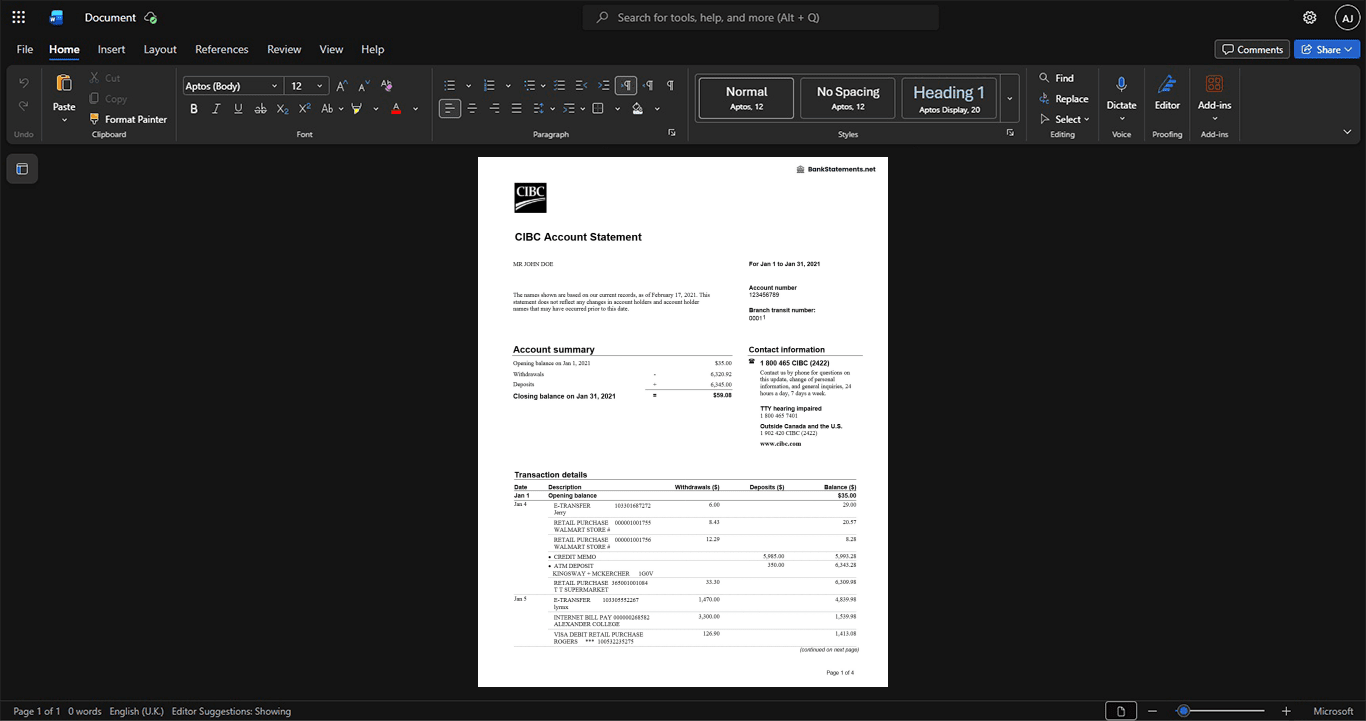Image resolution: width=1366 pixels, height=721 pixels.
Task: Increase paragraph indent
Action: tap(604, 85)
